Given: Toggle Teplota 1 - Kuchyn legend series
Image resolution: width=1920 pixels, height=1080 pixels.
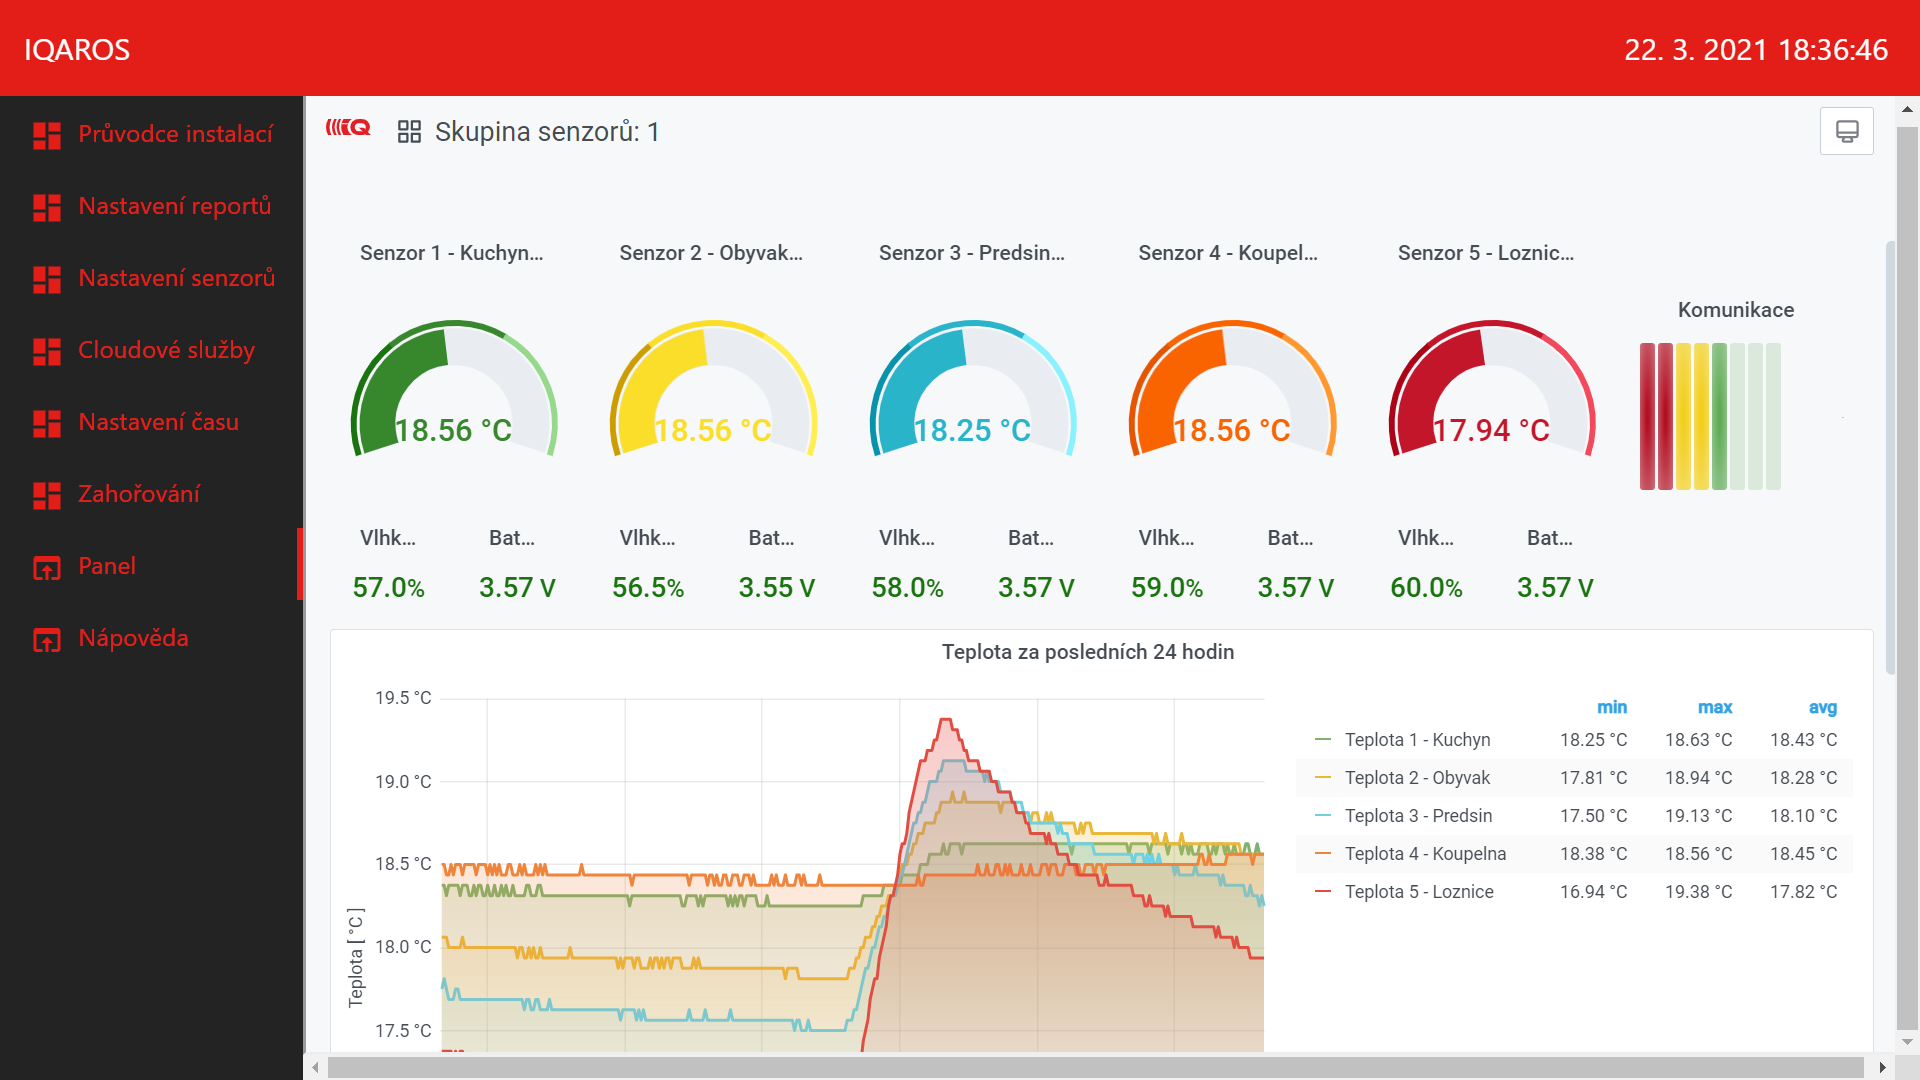Looking at the screenshot, I should tap(1417, 740).
